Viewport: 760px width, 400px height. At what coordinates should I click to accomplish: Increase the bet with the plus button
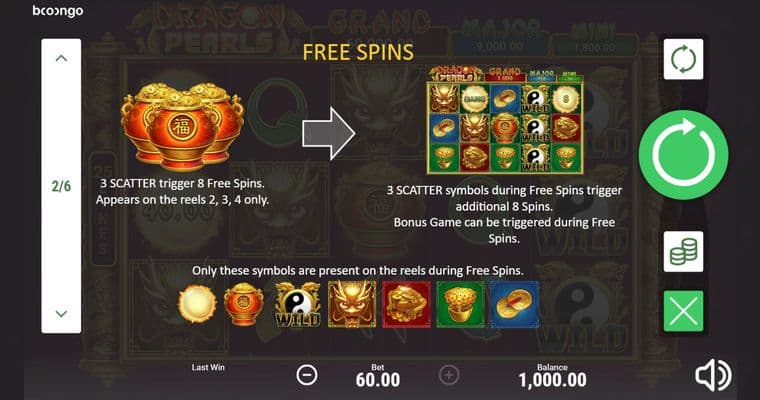[x=449, y=375]
